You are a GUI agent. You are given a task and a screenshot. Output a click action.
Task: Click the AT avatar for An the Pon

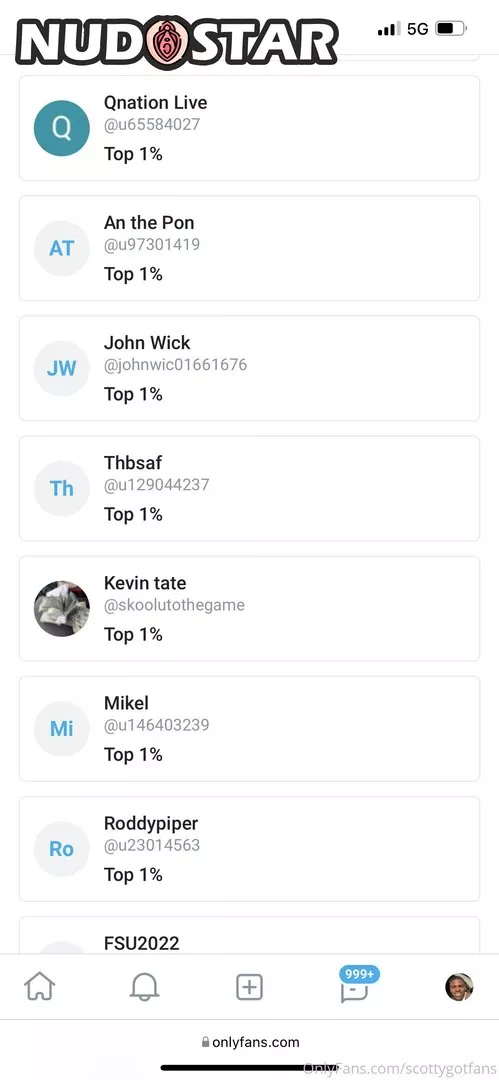coord(61,249)
